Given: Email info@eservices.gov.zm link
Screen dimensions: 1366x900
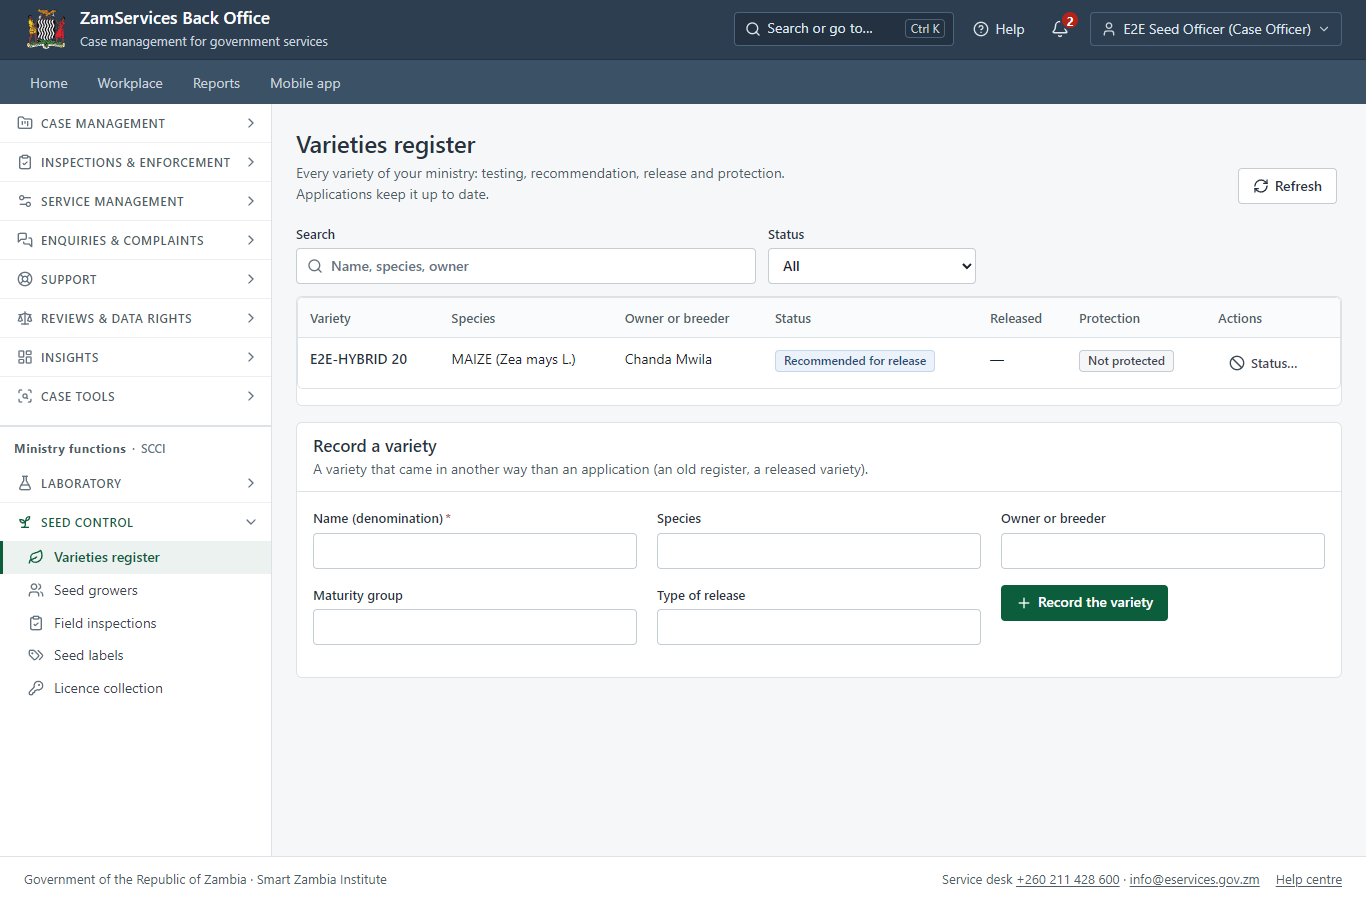Looking at the screenshot, I should click(1194, 880).
